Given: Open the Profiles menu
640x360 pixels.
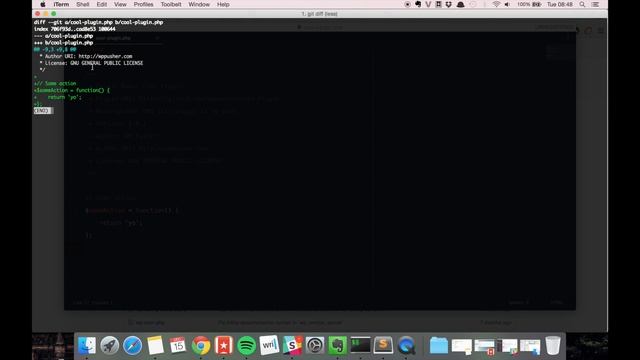Looking at the screenshot, I should pos(143,4).
